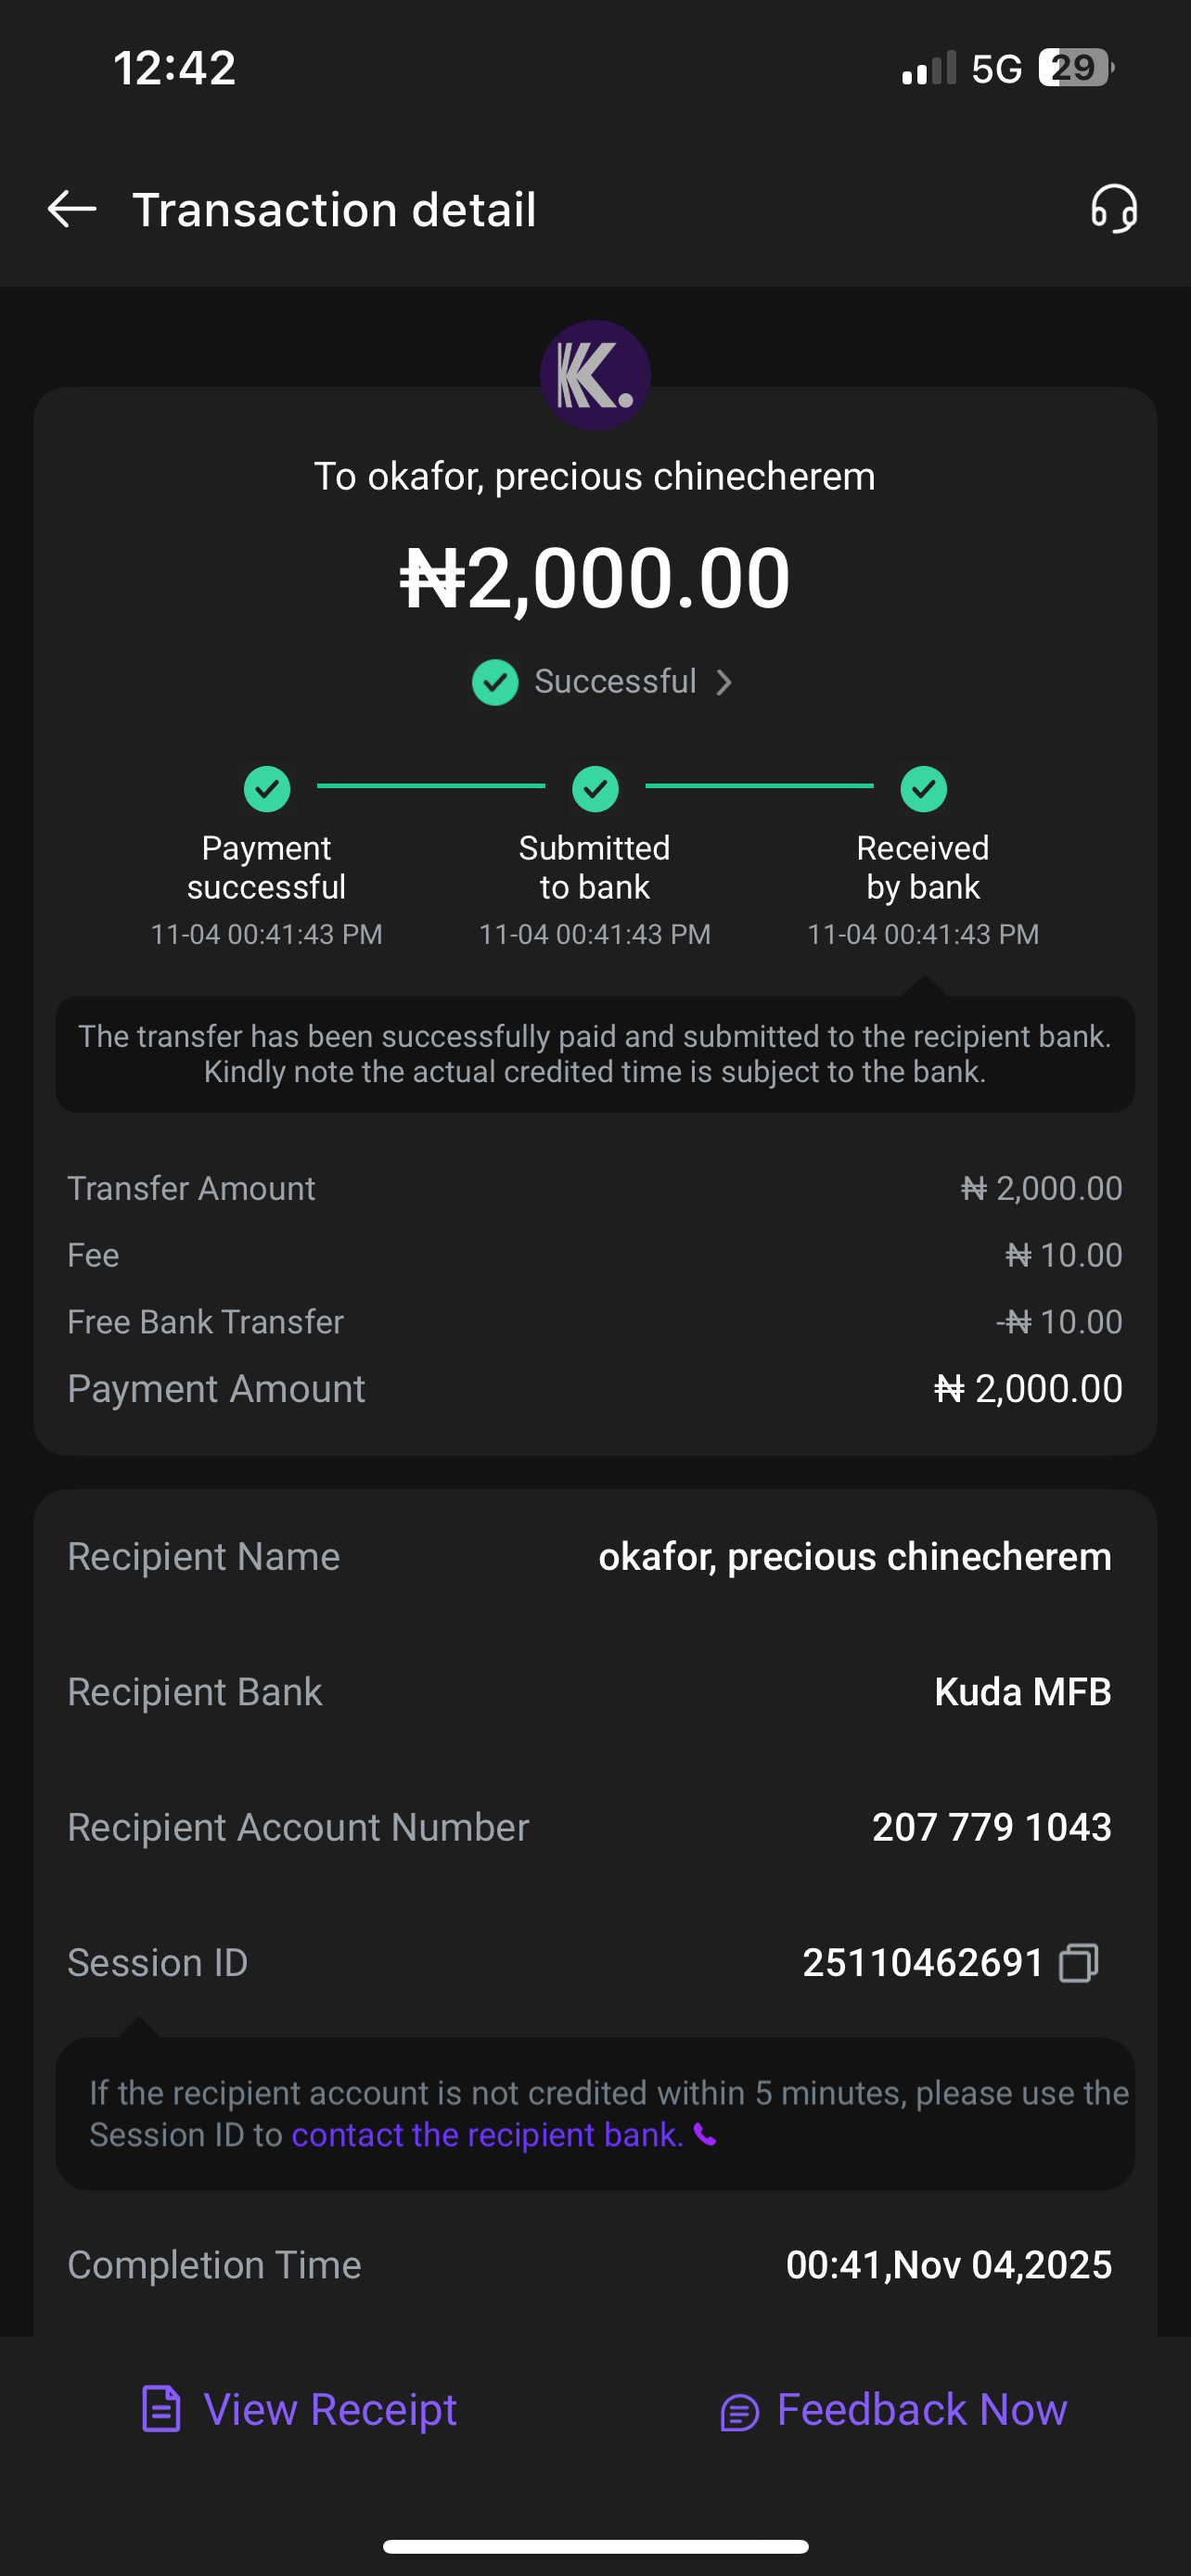
Task: Tap the Session ID number 25110462691
Action: click(923, 1963)
